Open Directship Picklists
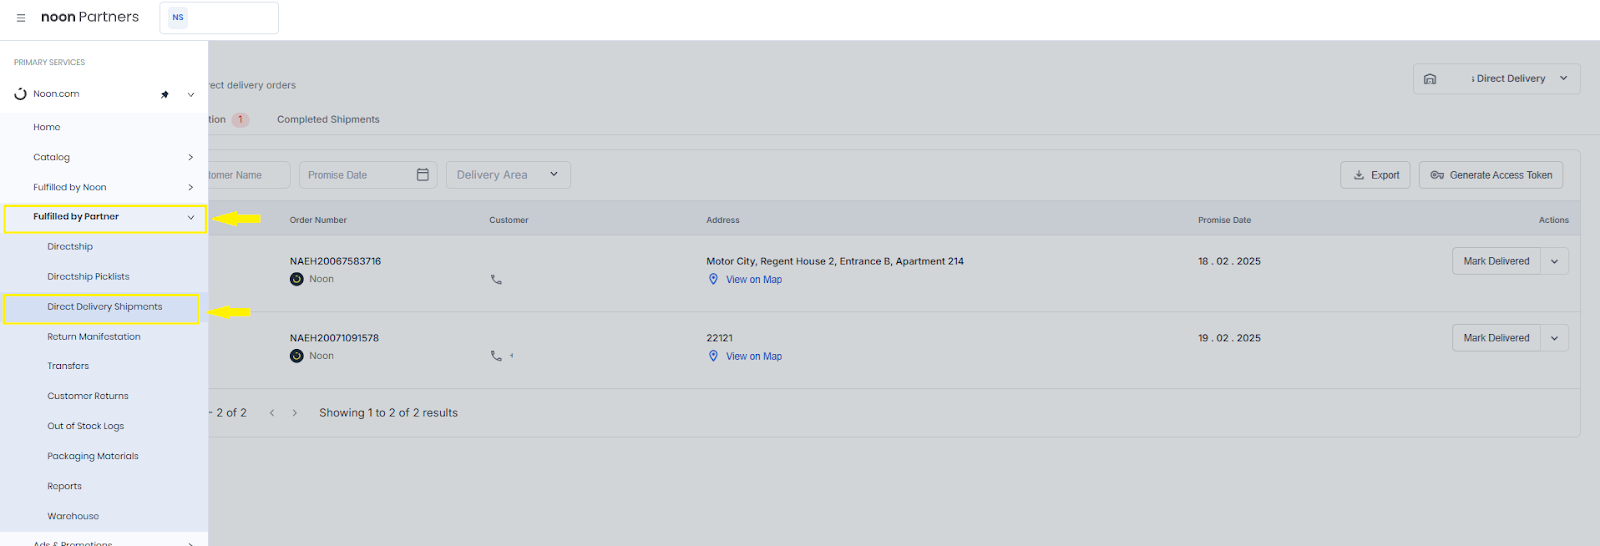Screen dimensions: 1600x546 [88, 277]
